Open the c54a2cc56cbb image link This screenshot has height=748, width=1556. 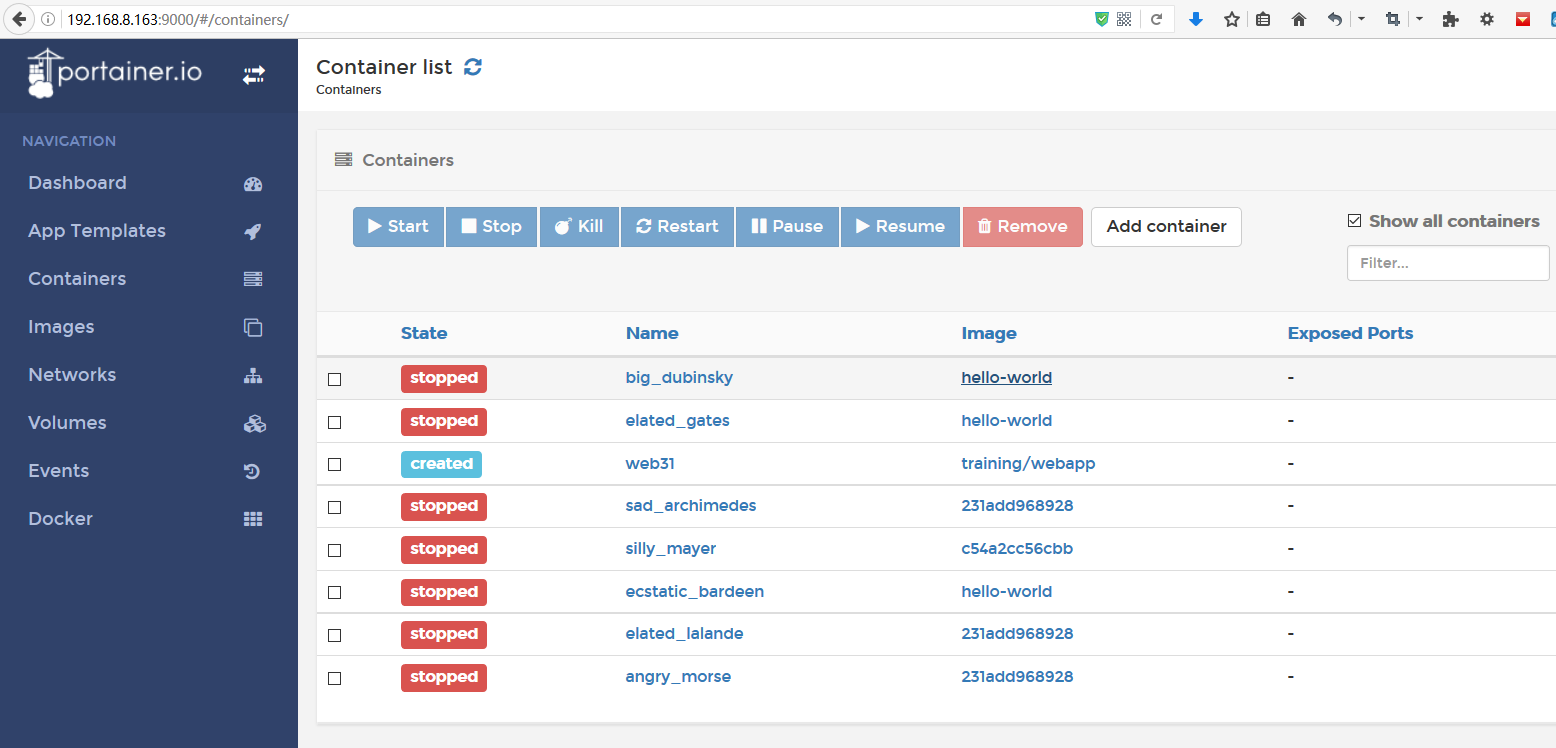1017,549
